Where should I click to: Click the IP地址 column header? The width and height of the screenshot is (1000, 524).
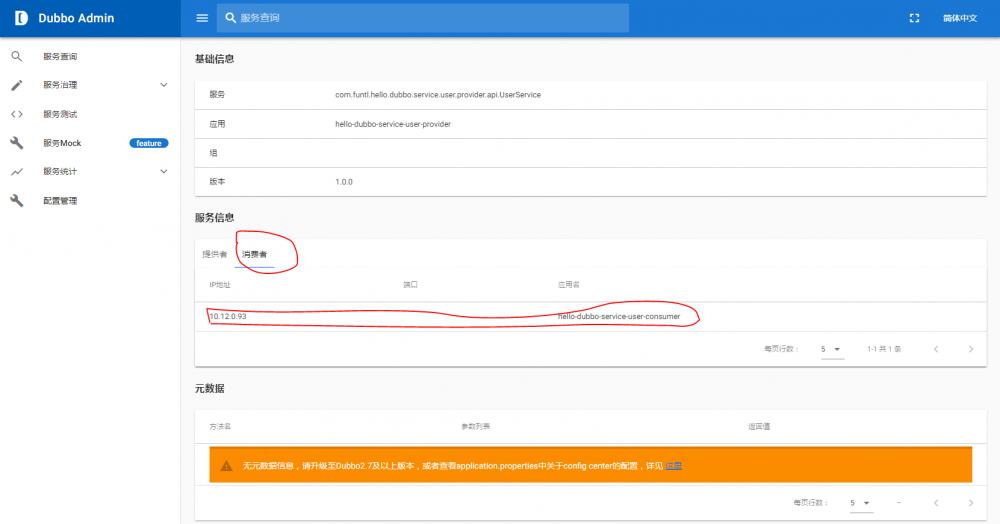click(x=220, y=285)
